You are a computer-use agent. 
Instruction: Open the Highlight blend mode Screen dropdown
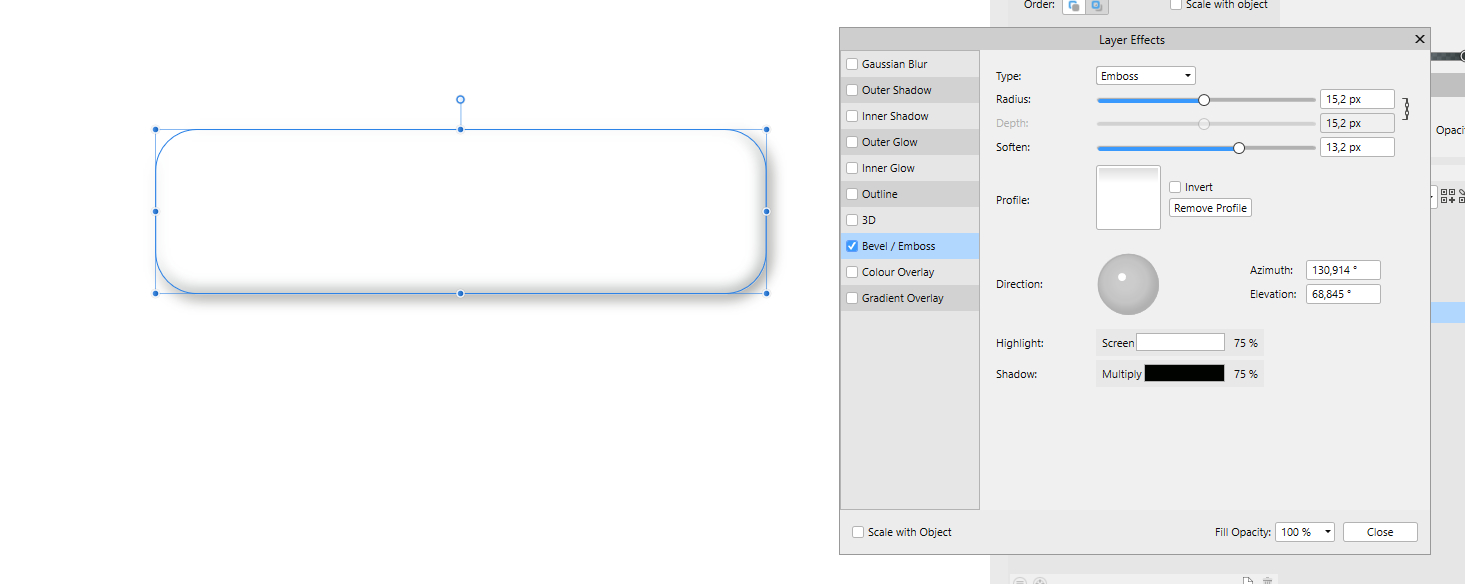tap(1118, 343)
